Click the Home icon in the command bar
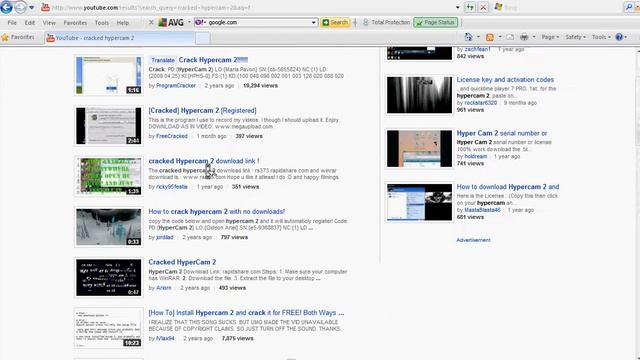 pos(469,37)
